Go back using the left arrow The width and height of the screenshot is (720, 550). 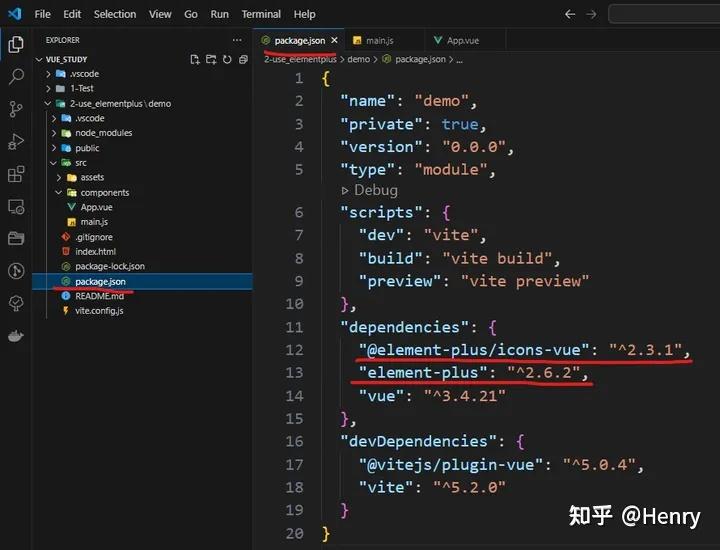570,14
